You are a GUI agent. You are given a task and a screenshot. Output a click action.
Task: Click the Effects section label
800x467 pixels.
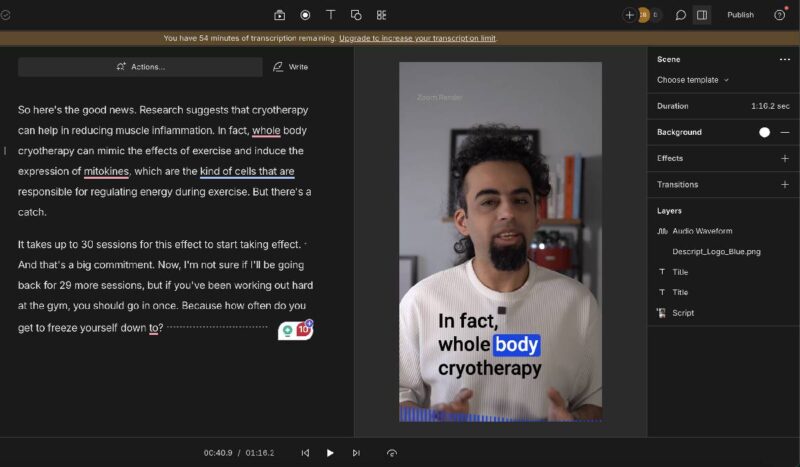[x=670, y=159]
